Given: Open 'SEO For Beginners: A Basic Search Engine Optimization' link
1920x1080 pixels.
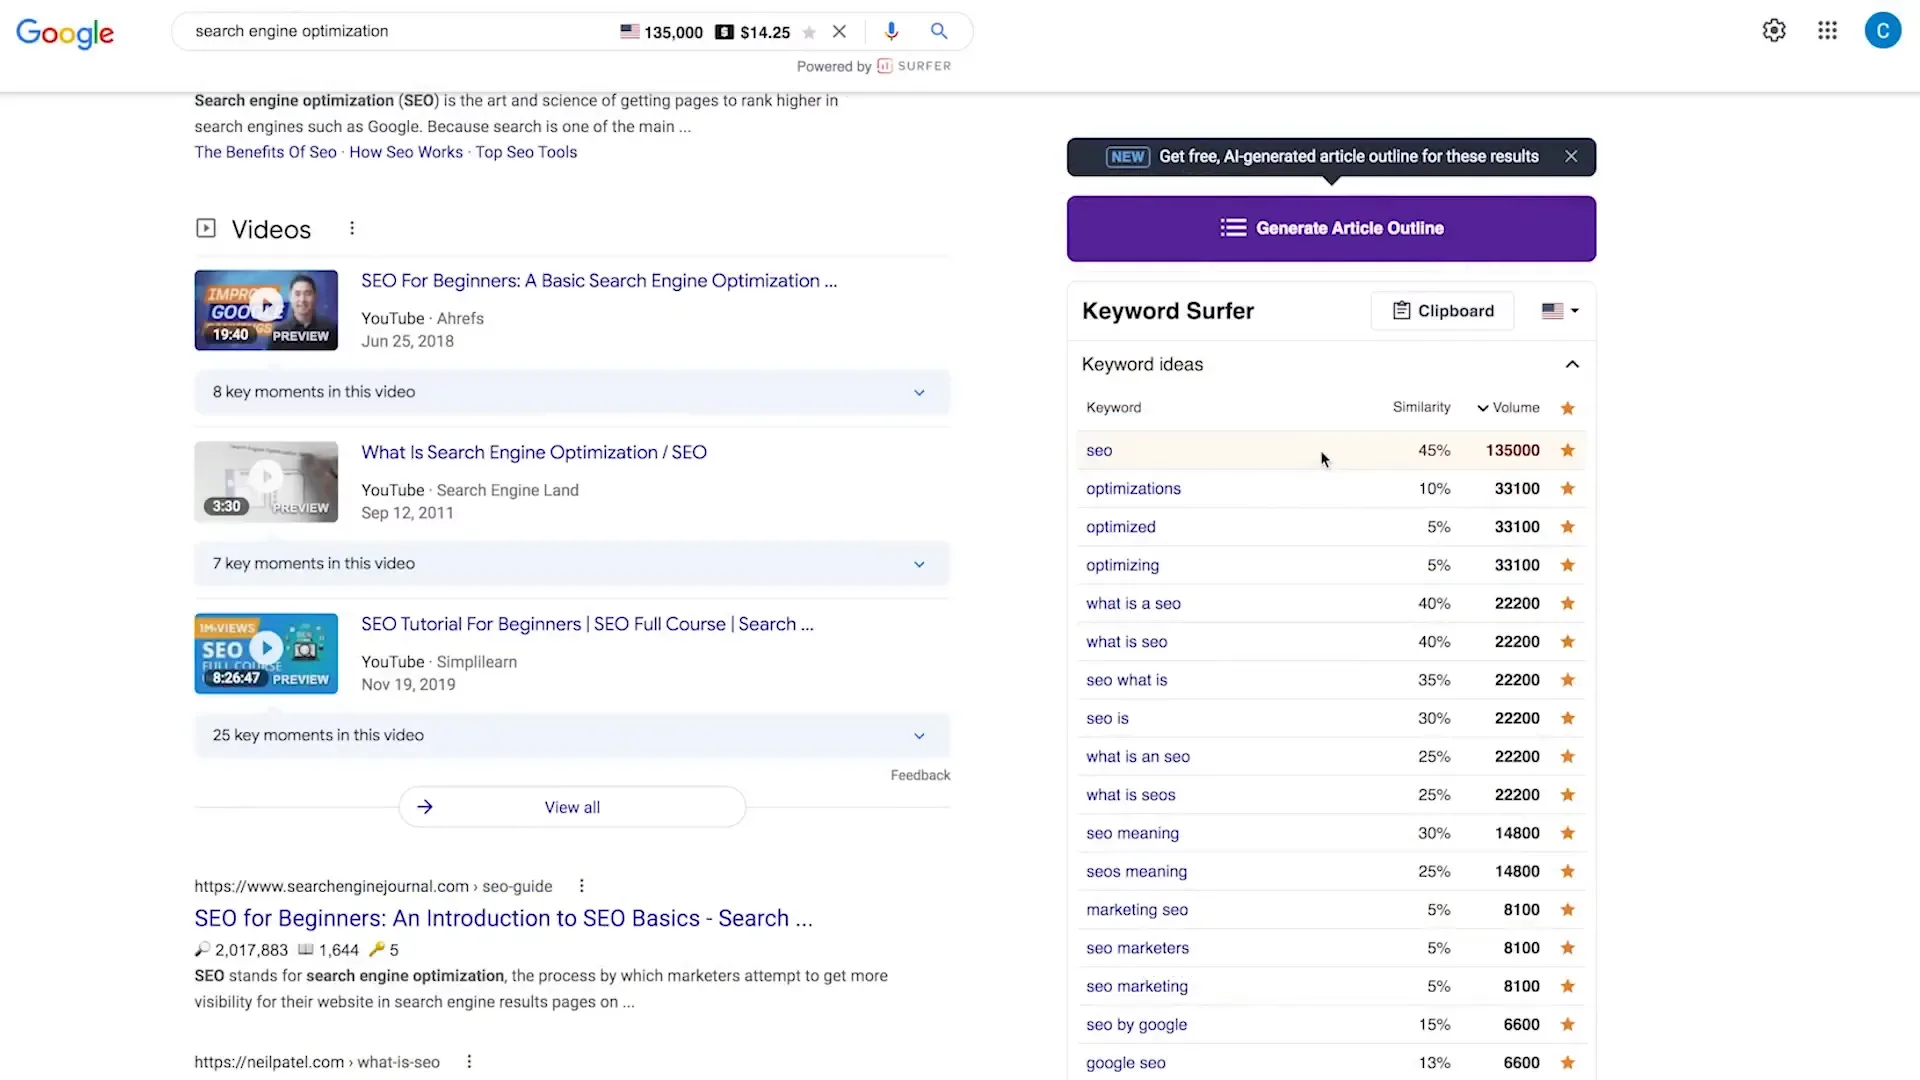Looking at the screenshot, I should 599,281.
